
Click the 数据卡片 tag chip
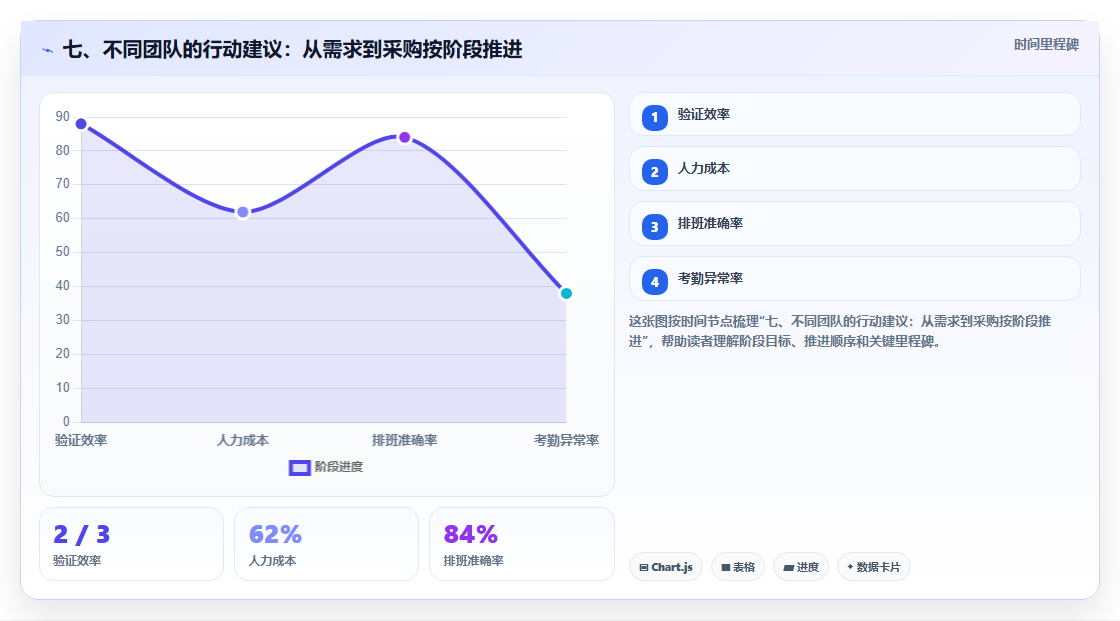coord(874,567)
